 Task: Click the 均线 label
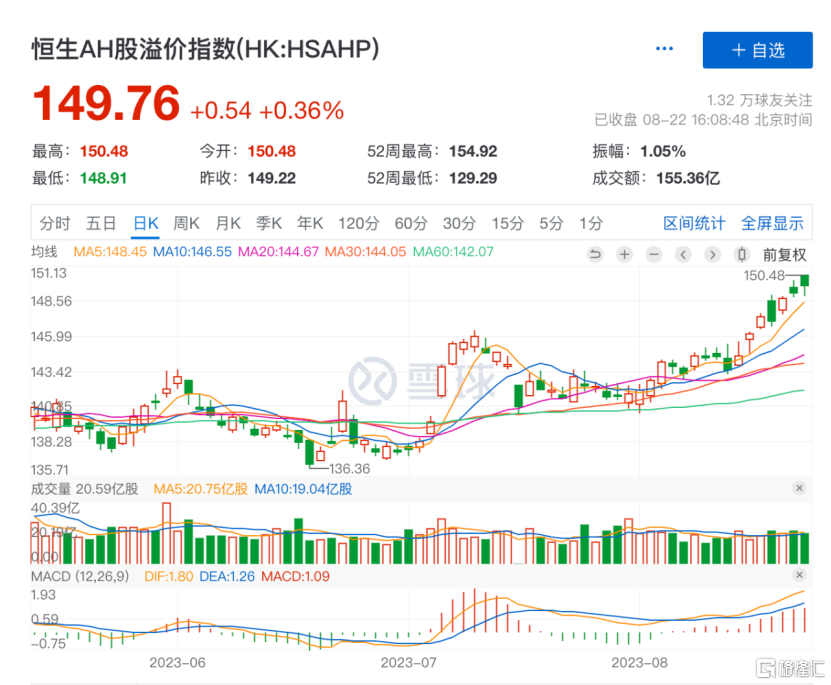(44, 252)
